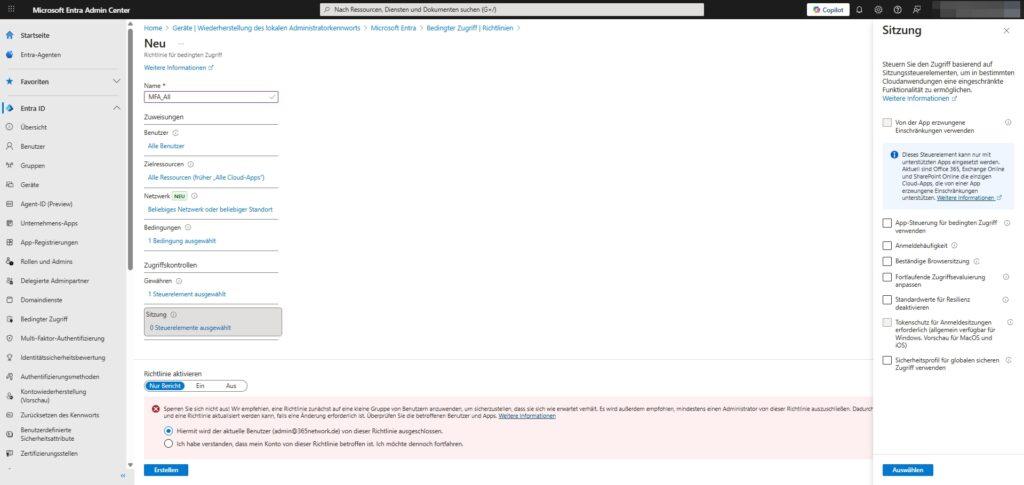Open the Alle Benutzer assignment link
1024x485 pixels.
coord(166,146)
